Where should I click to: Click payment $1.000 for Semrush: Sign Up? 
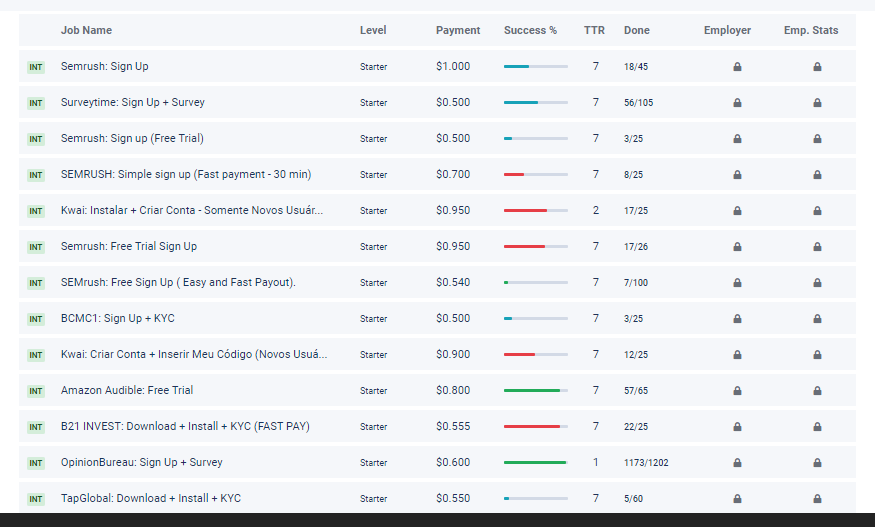(453, 66)
